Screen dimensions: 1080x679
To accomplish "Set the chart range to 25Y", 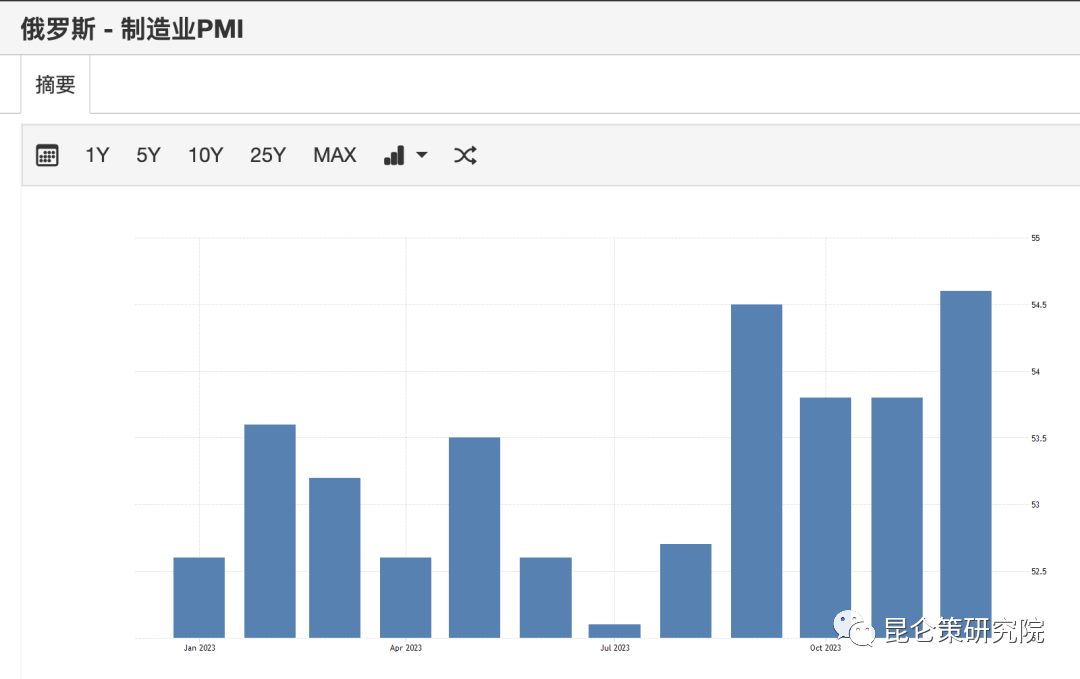I will pyautogui.click(x=268, y=155).
